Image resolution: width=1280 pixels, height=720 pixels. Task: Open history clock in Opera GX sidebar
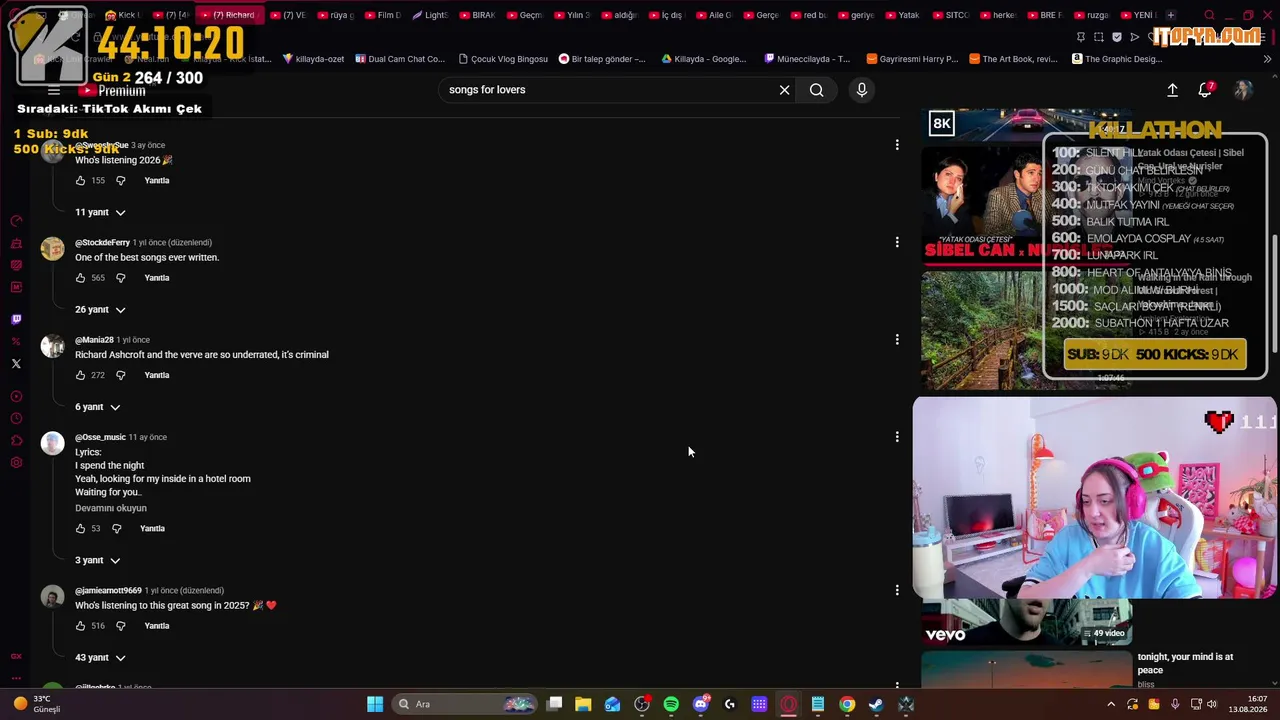(16, 418)
